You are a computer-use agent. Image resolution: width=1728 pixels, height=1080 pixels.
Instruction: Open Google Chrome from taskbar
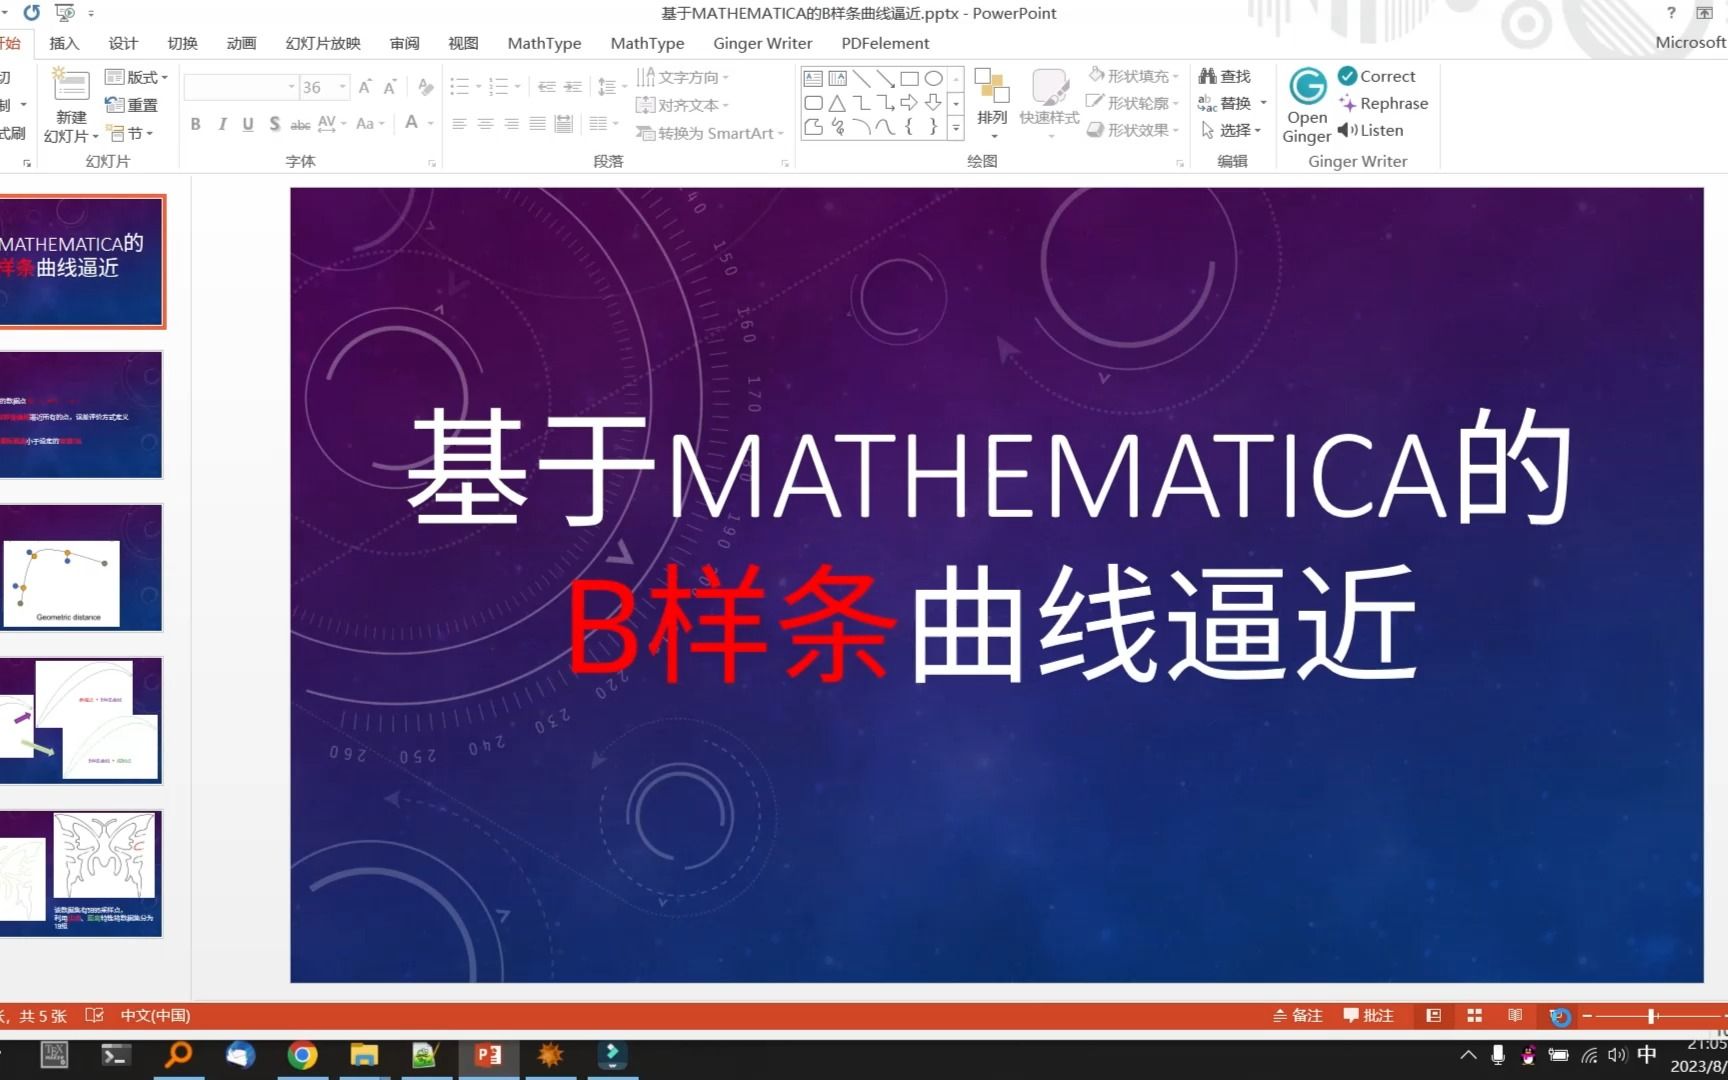[x=302, y=1055]
